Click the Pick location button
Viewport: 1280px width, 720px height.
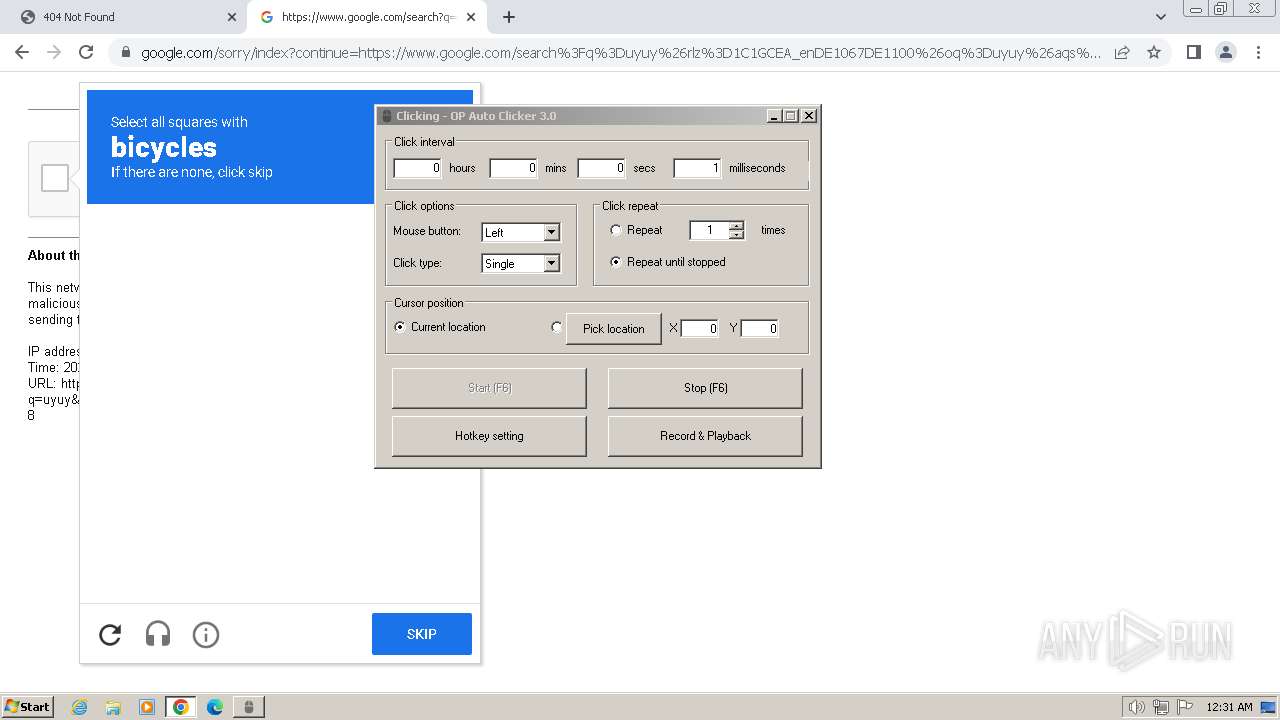pos(614,329)
